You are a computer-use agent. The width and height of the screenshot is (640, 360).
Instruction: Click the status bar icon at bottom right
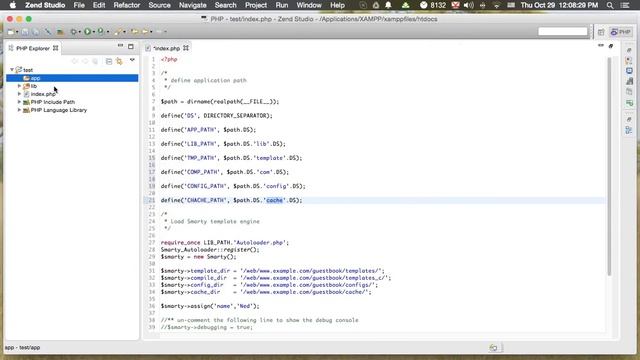[x=493, y=348]
